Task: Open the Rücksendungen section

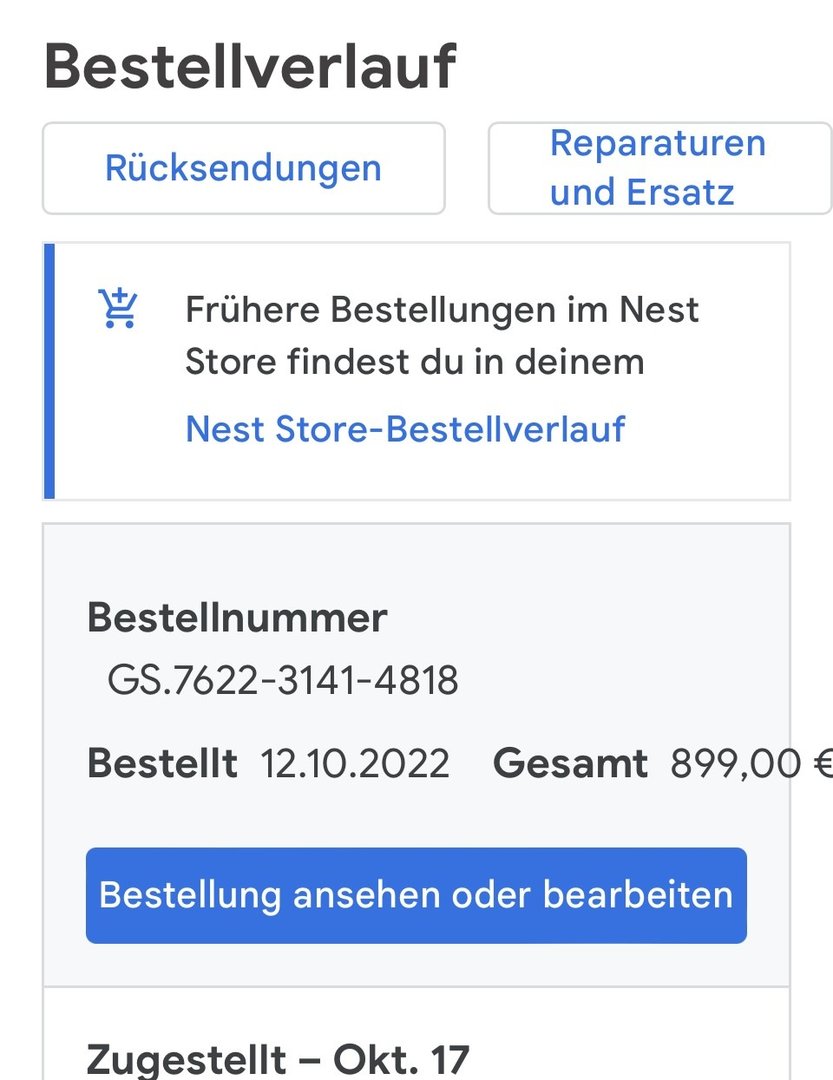Action: (243, 168)
